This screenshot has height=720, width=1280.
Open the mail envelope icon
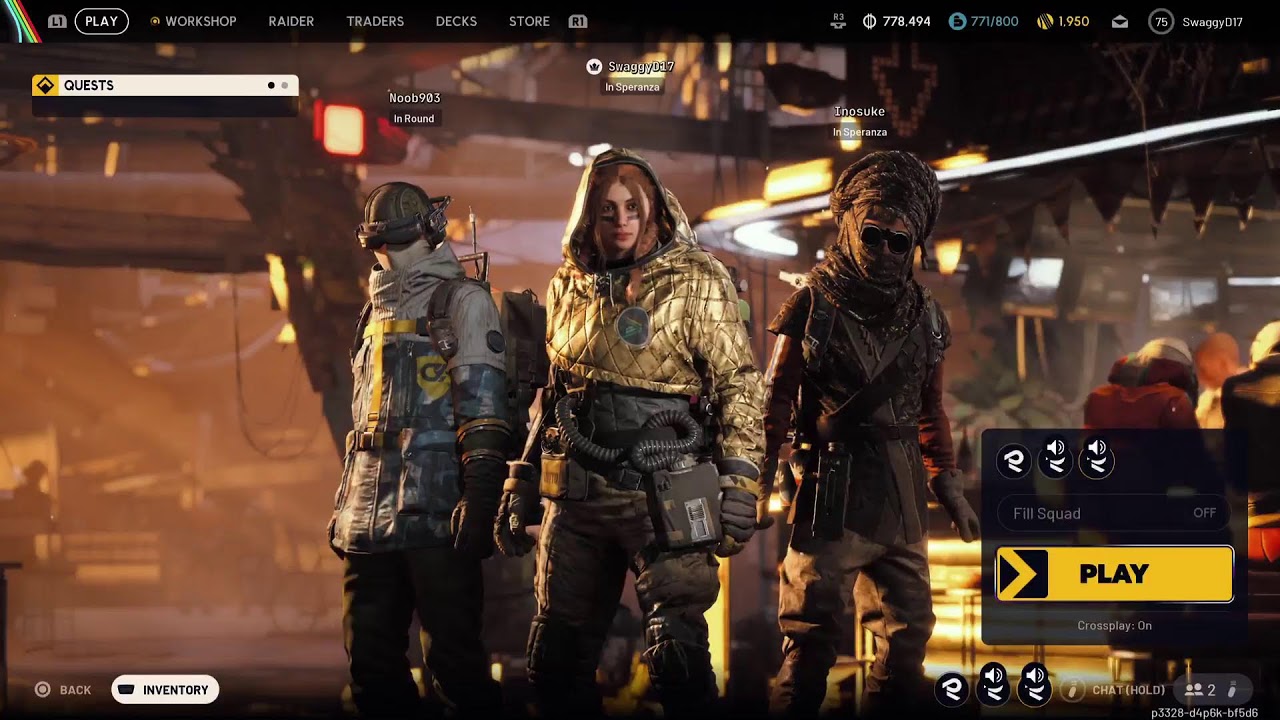point(1120,21)
